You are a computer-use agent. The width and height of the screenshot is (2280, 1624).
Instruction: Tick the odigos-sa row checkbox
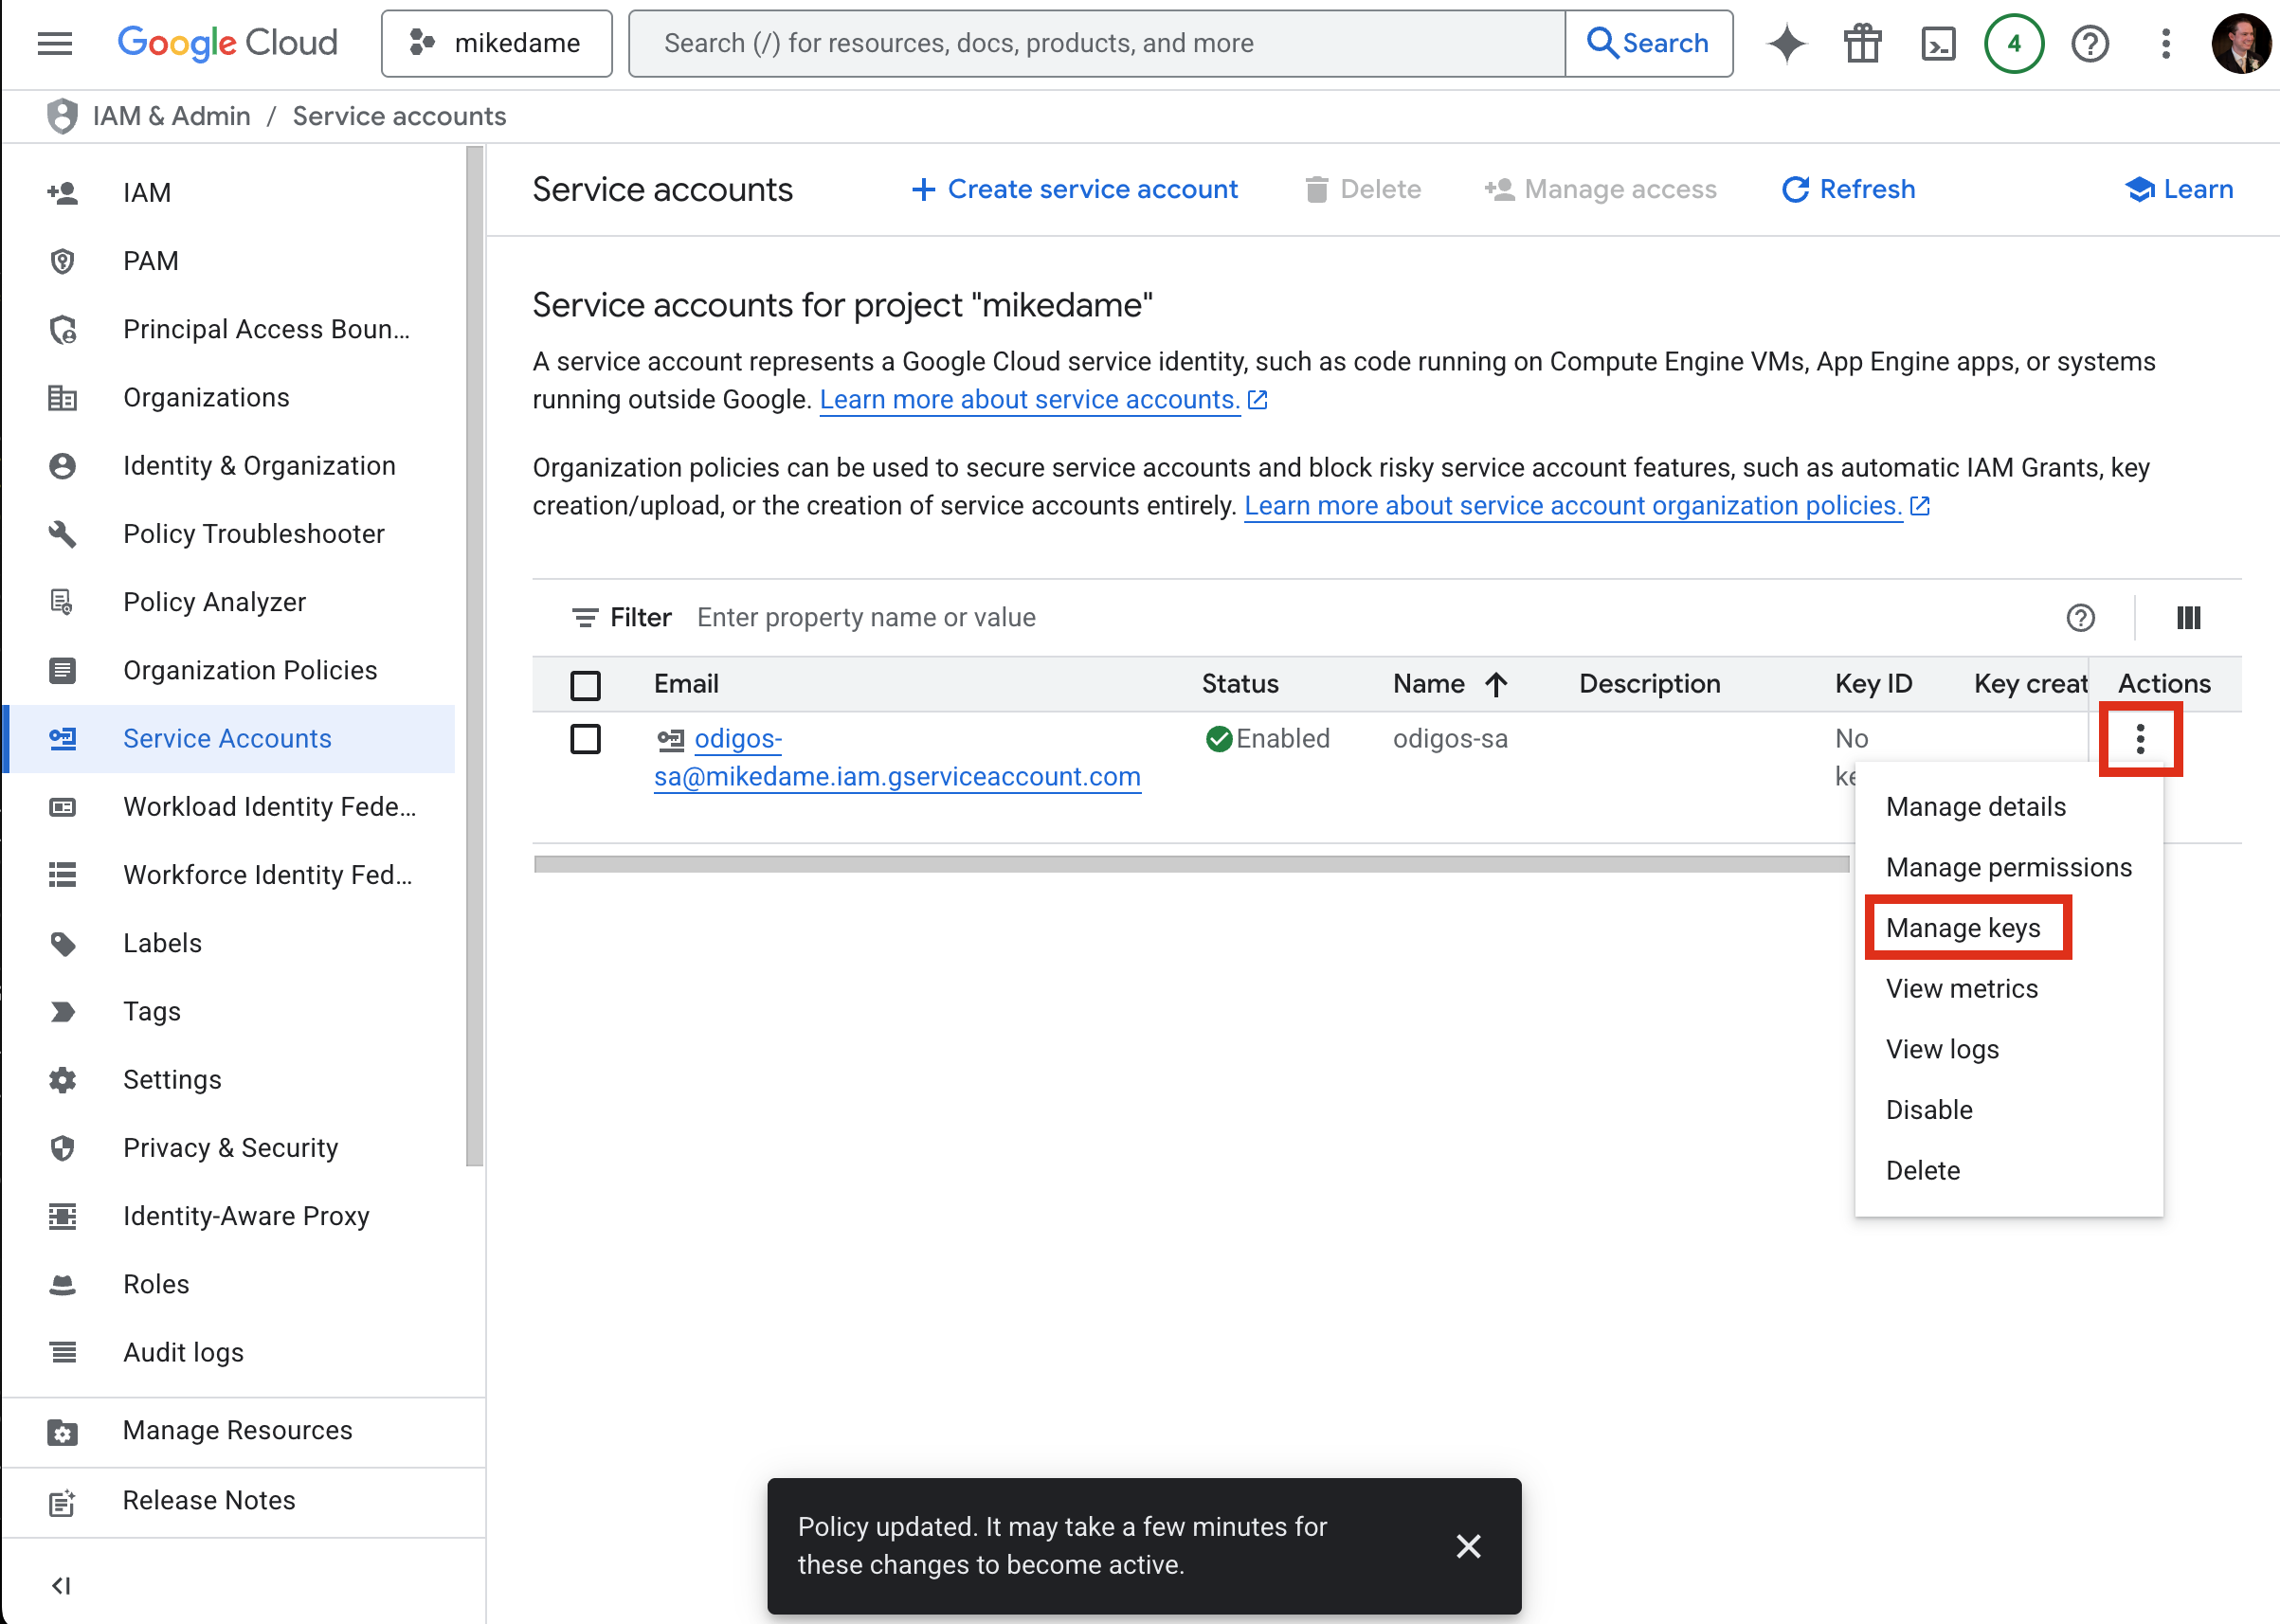pos(585,739)
